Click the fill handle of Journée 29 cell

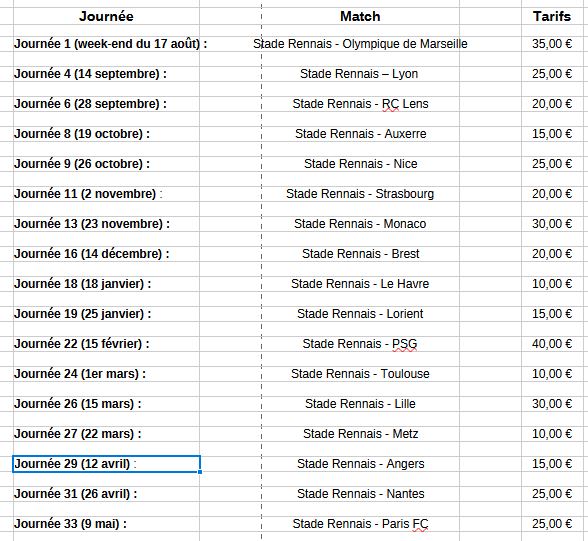(200, 472)
